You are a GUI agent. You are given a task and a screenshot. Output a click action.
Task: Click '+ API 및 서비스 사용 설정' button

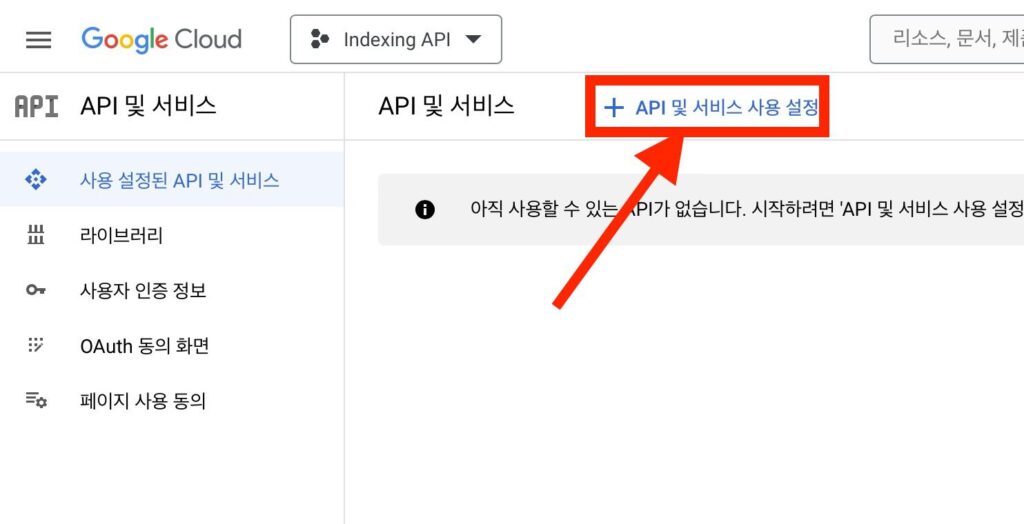pos(711,107)
